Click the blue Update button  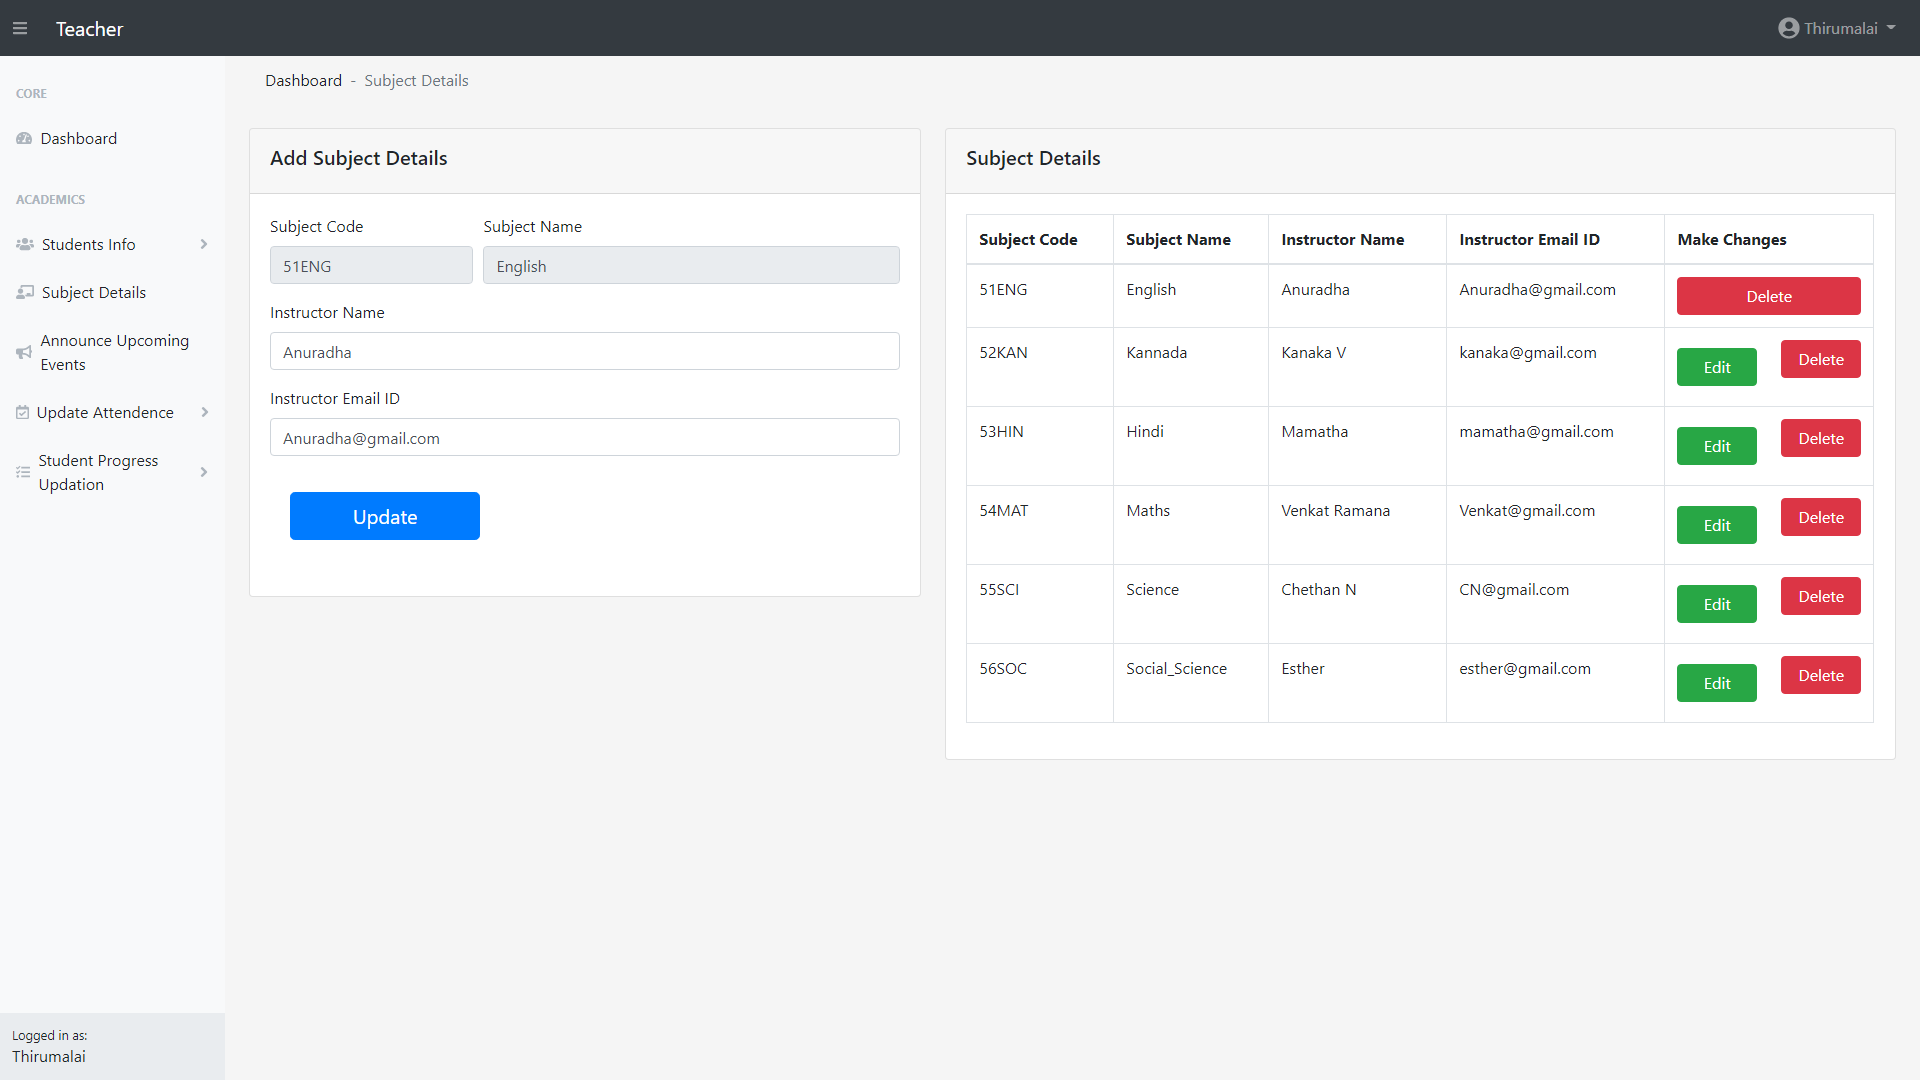pyautogui.click(x=385, y=517)
